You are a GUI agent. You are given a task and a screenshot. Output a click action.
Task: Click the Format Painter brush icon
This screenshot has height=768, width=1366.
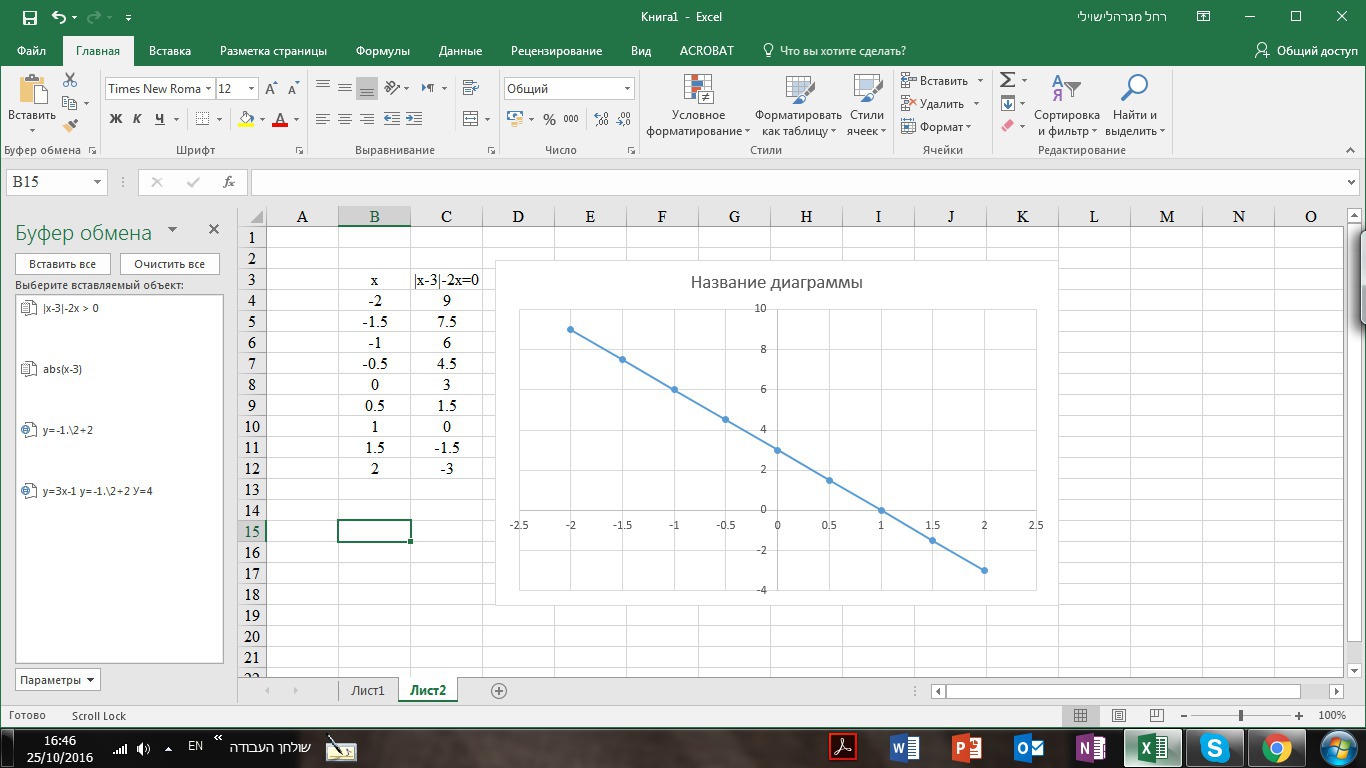(70, 126)
